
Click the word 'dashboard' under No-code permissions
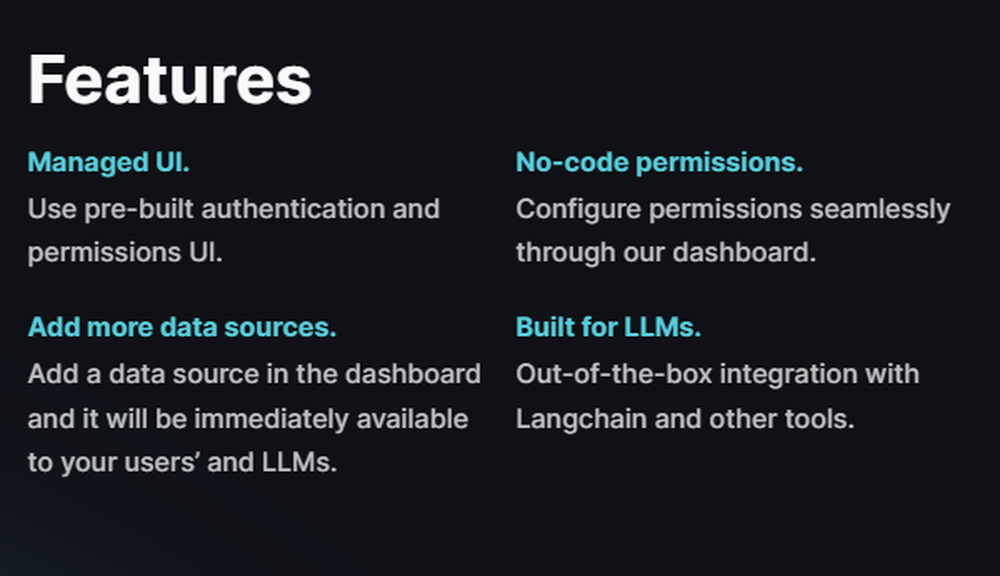pos(744,253)
